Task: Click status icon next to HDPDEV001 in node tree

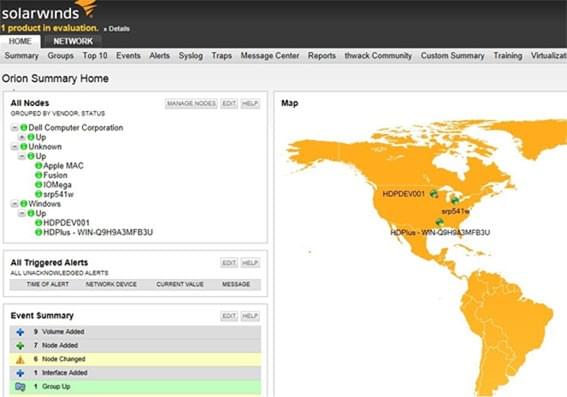Action: tap(38, 223)
